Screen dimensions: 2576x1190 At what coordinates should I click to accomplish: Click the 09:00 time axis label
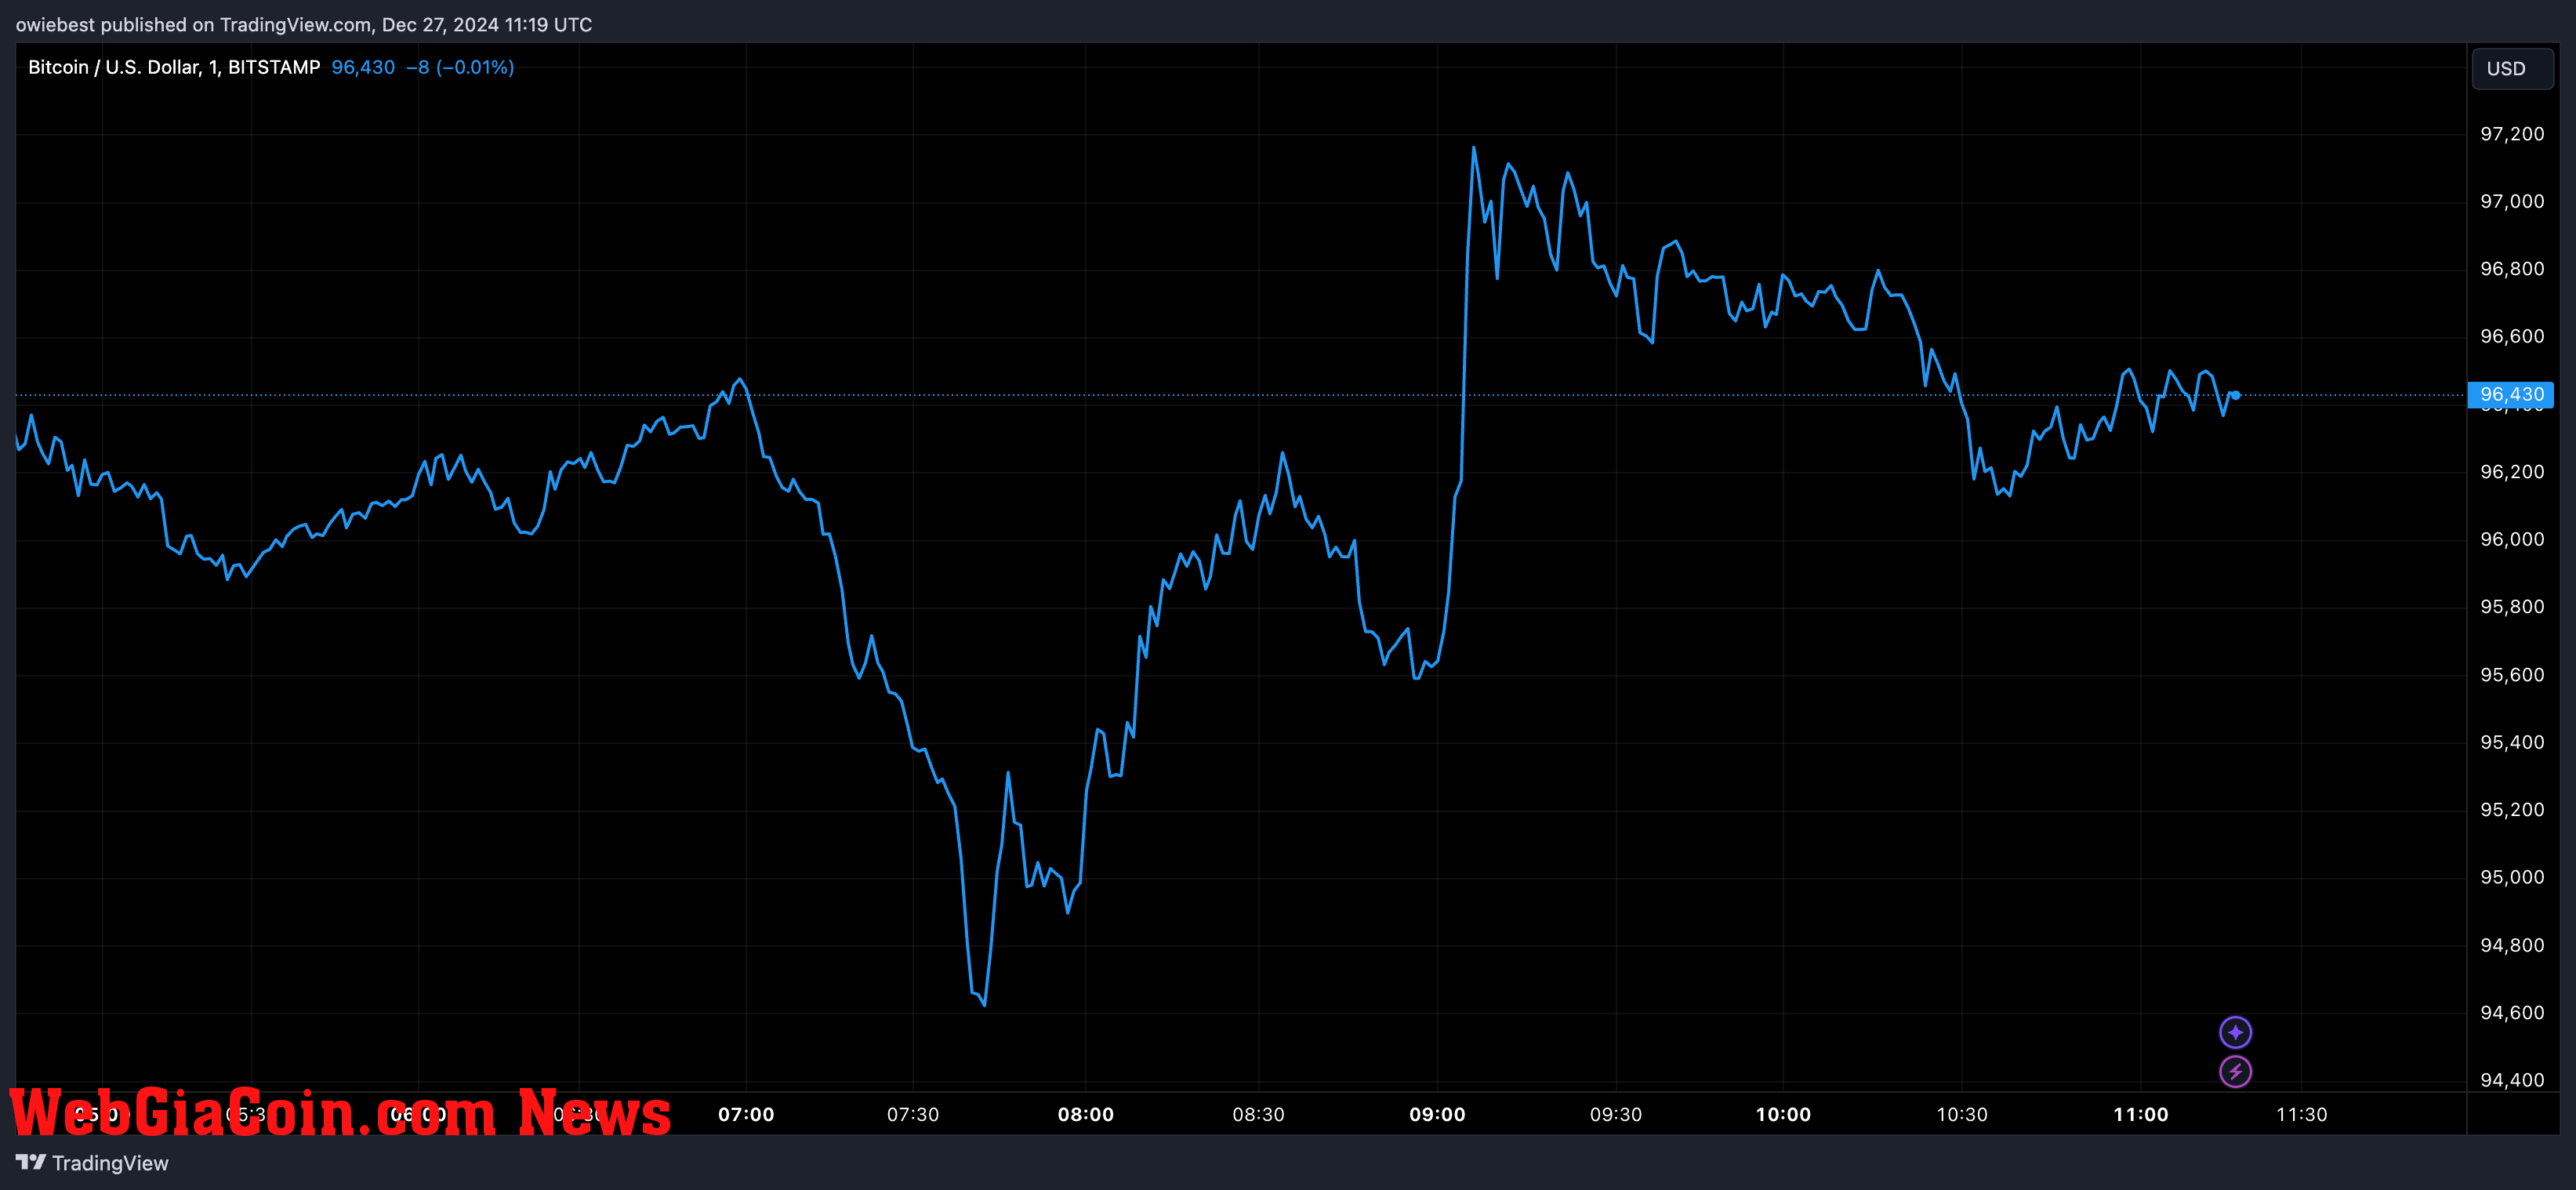(x=1437, y=1115)
